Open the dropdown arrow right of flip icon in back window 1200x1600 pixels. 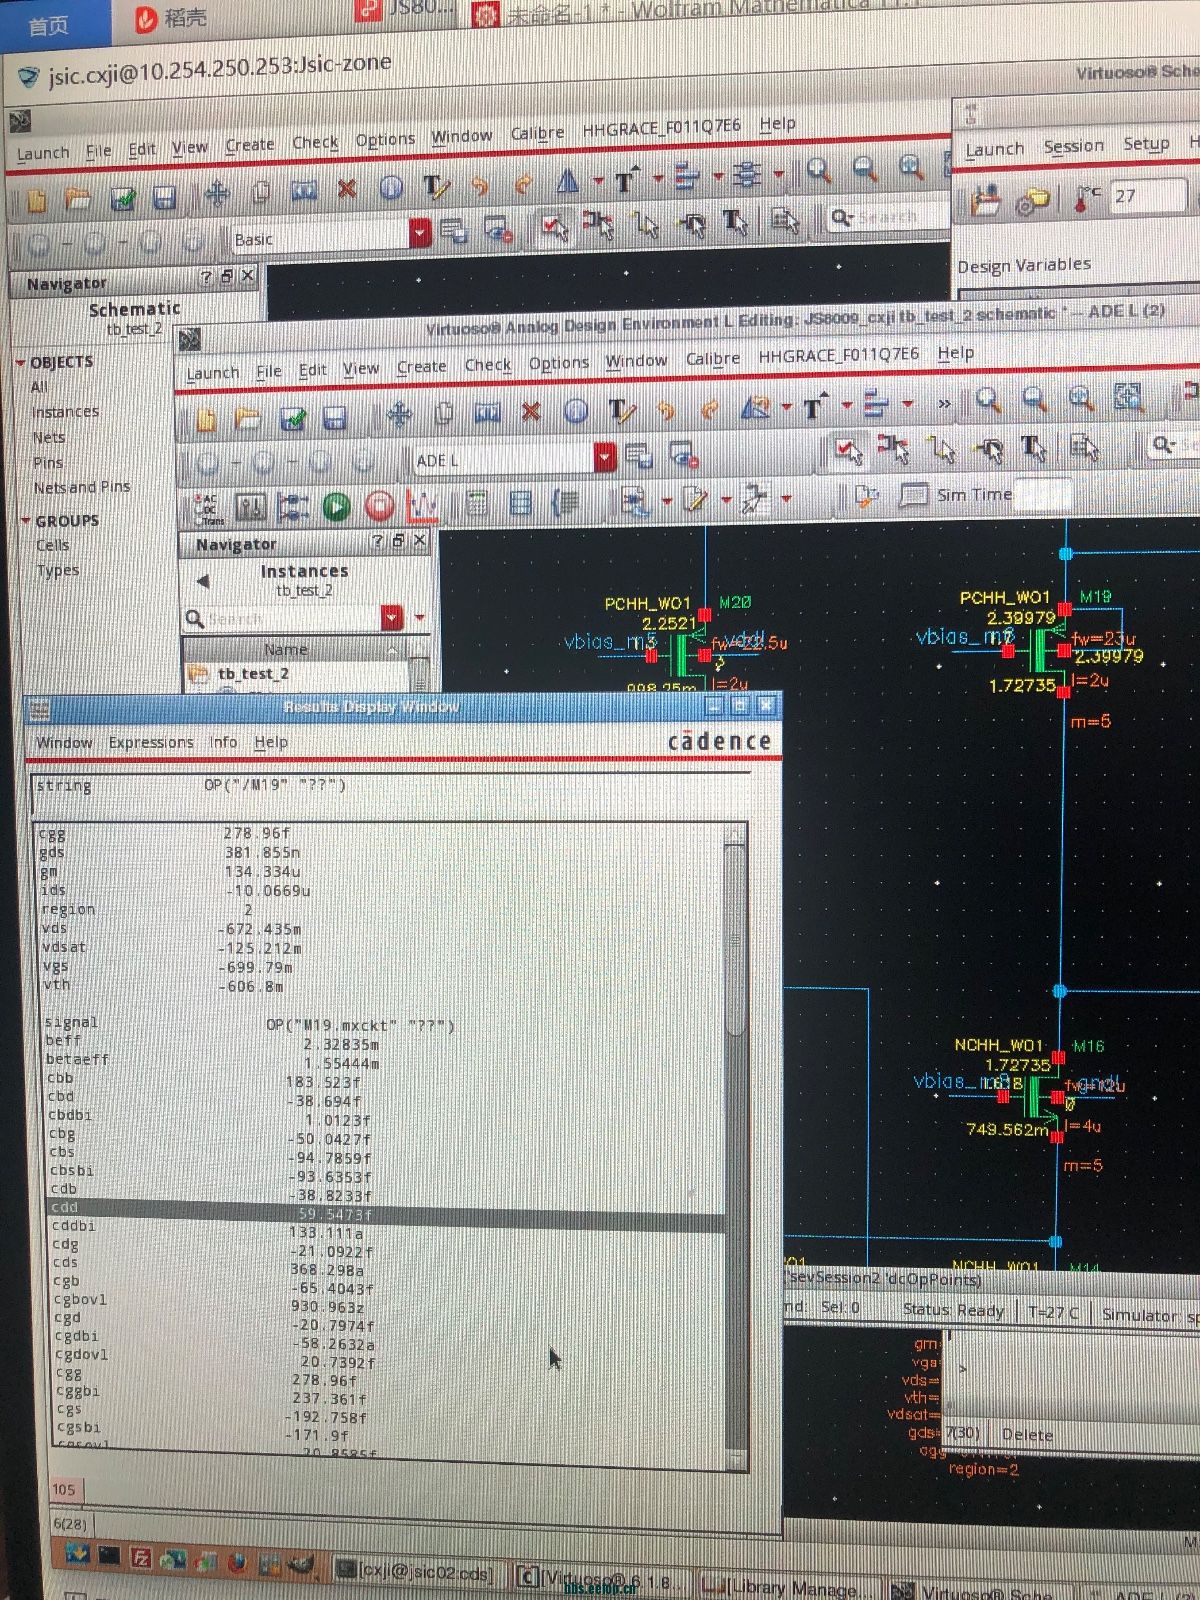point(598,181)
